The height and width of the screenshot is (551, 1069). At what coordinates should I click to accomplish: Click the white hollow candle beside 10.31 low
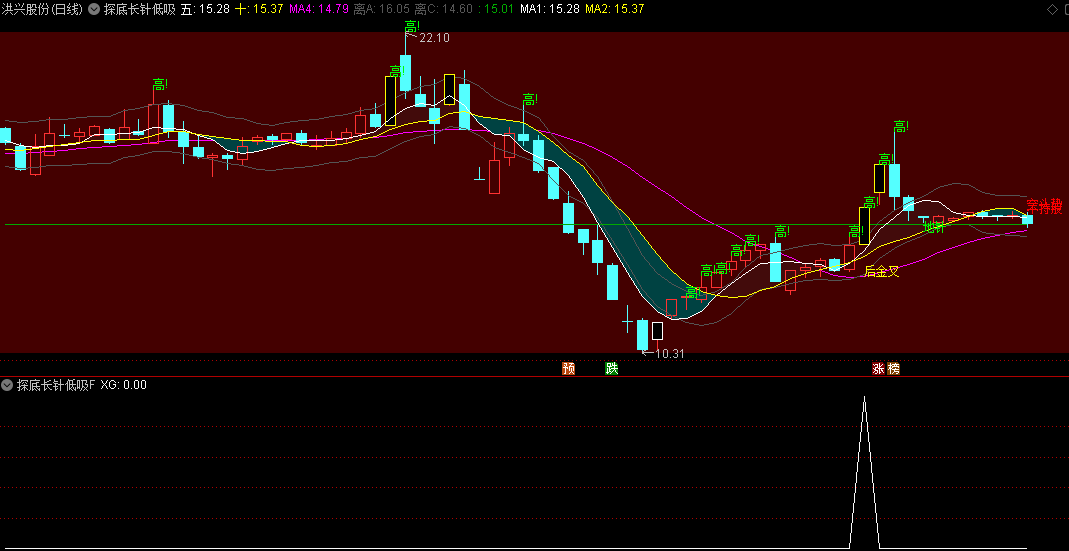[657, 331]
